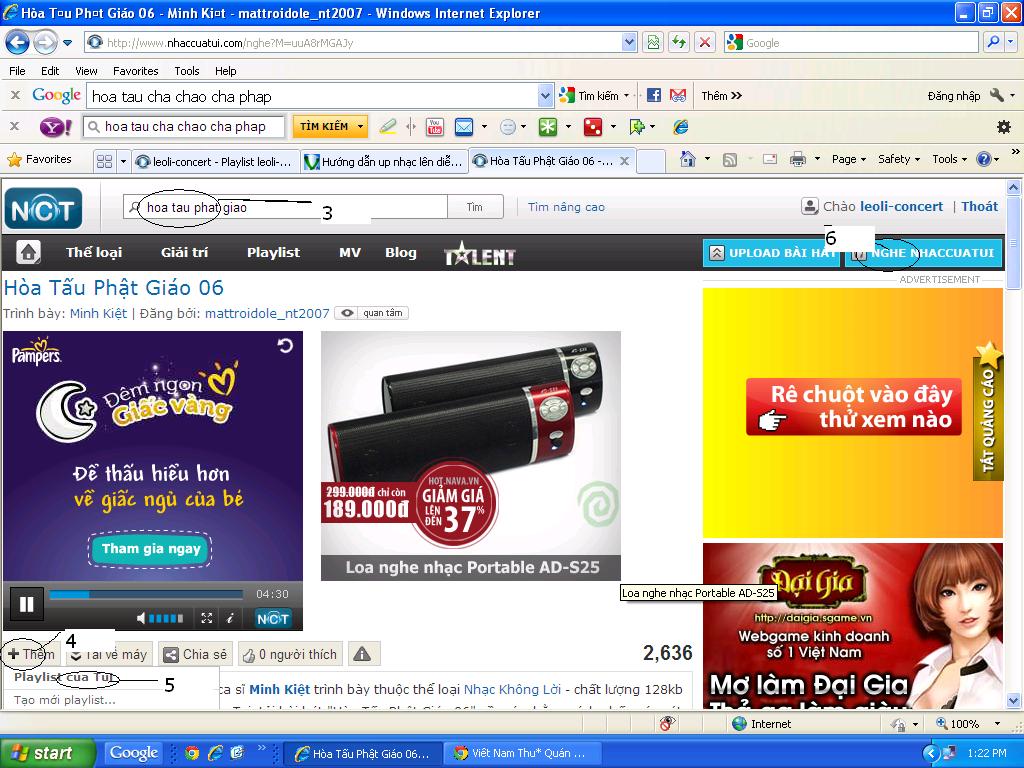Open the TÌM KIẾM button dropdown arrow on the Yahoo toolbar

coord(360,127)
